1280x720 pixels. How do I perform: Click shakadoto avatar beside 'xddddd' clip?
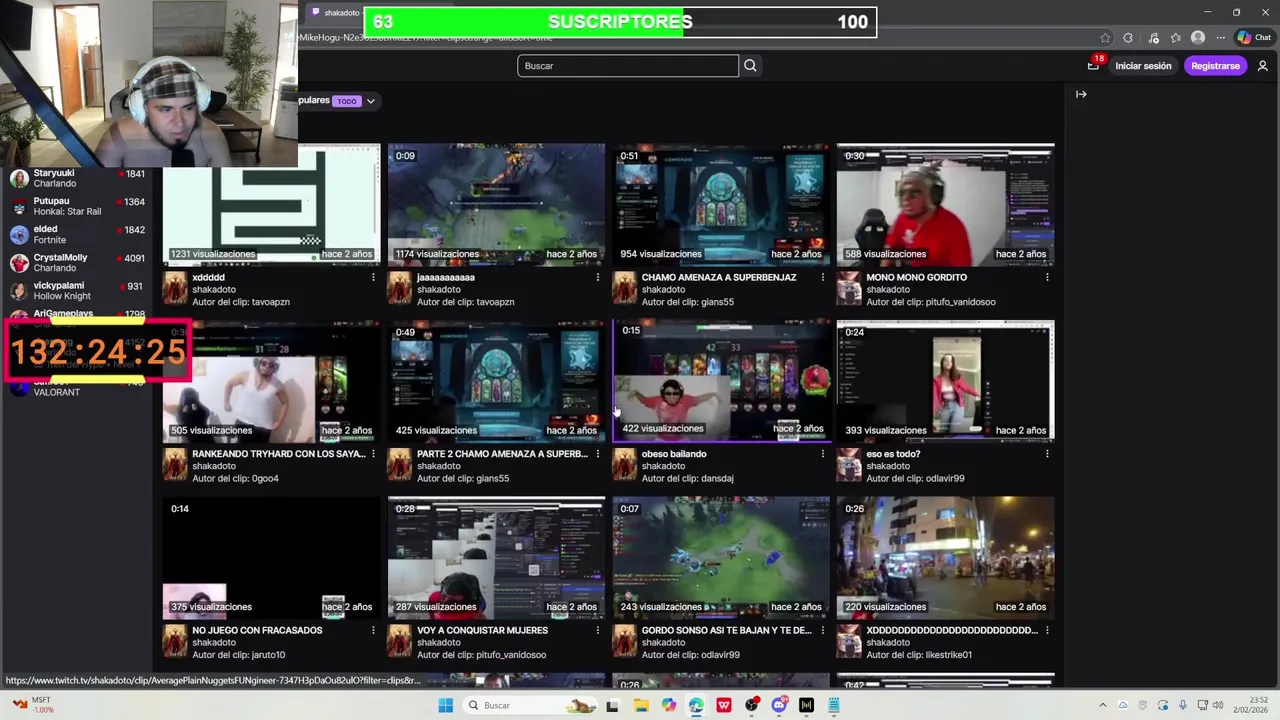pyautogui.click(x=175, y=289)
